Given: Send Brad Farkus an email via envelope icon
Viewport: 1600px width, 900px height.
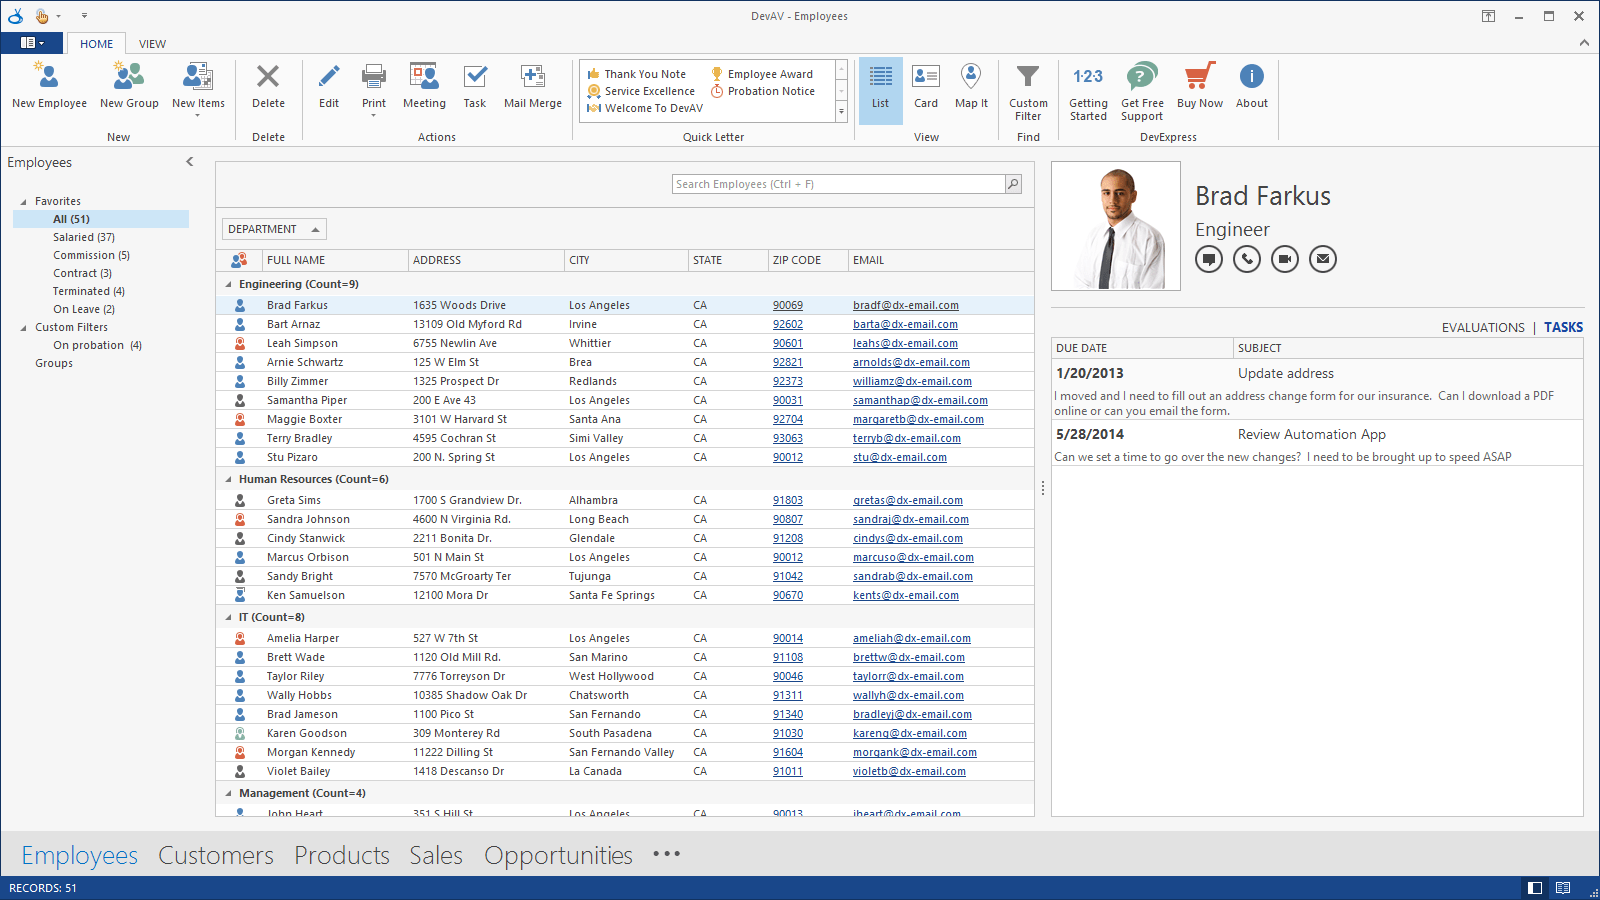Looking at the screenshot, I should click(x=1322, y=259).
